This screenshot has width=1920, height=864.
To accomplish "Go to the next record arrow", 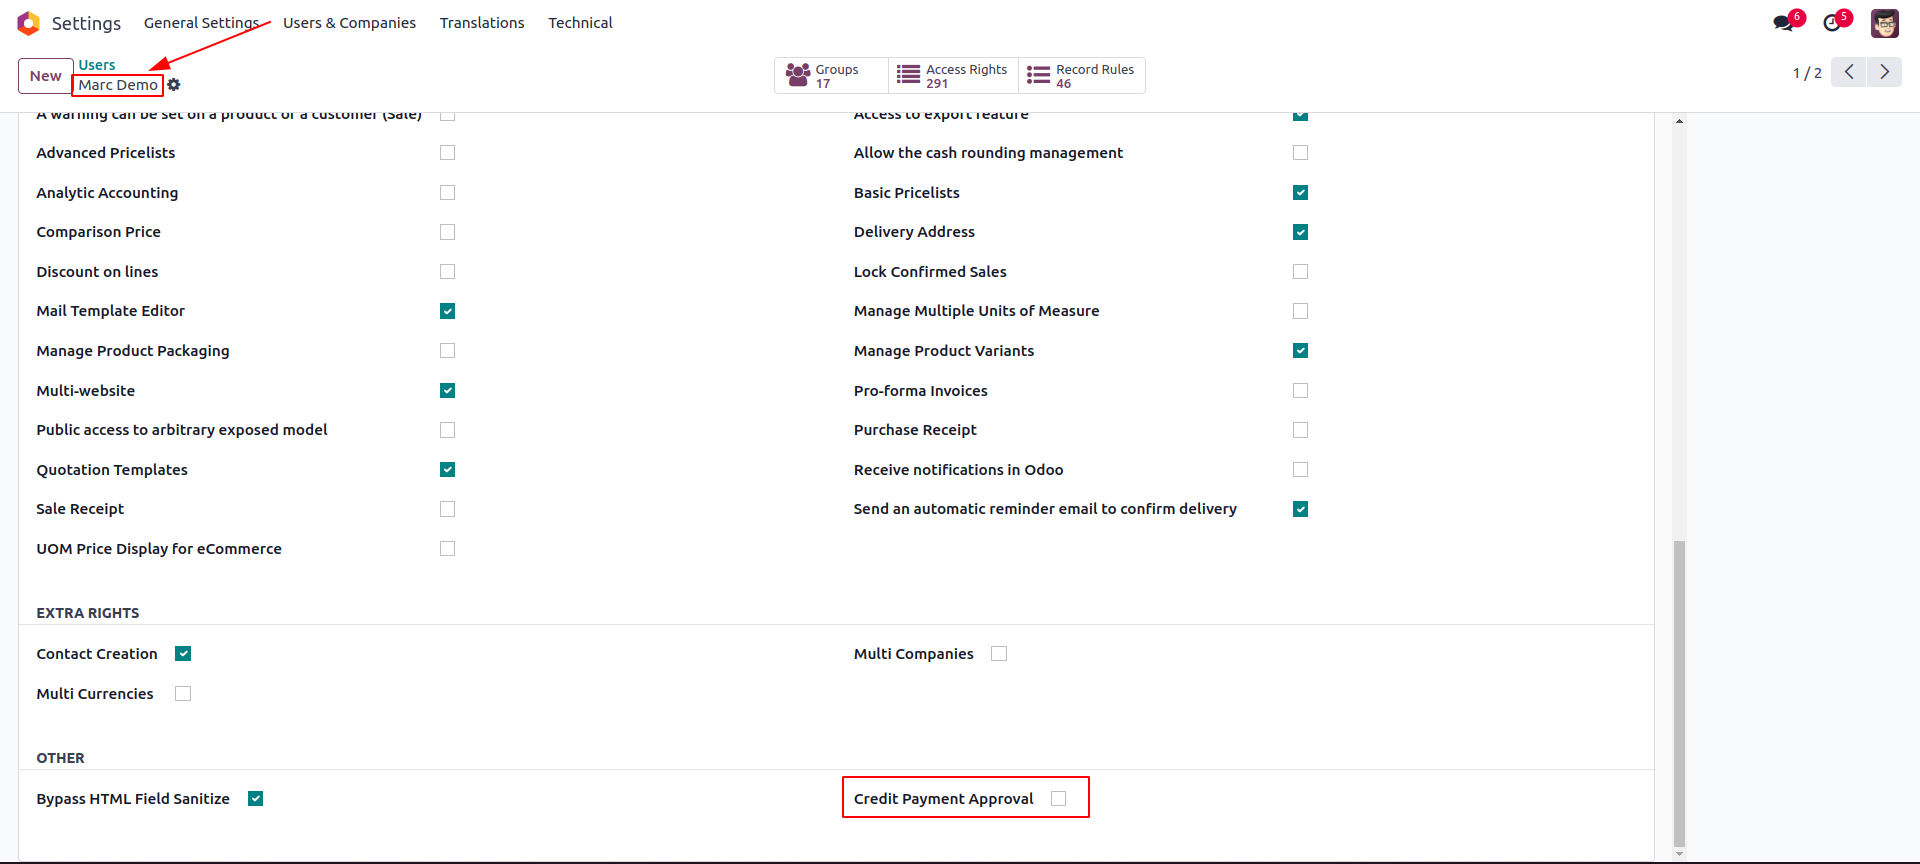I will (1884, 72).
